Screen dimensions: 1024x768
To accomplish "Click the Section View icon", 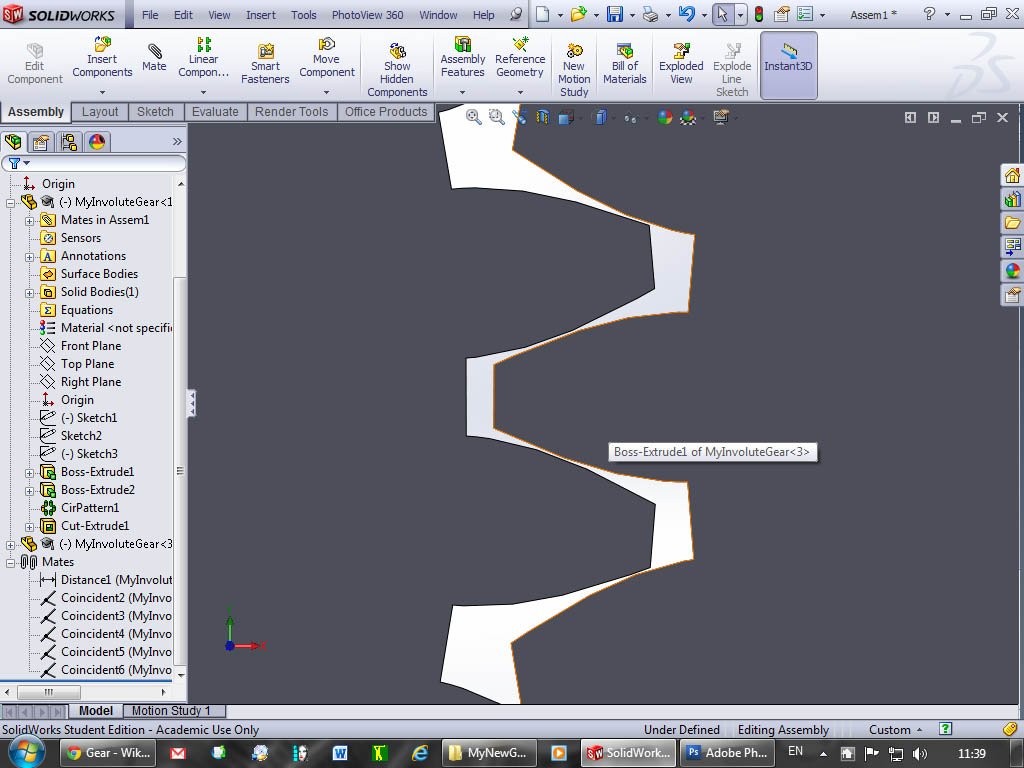I will (543, 118).
